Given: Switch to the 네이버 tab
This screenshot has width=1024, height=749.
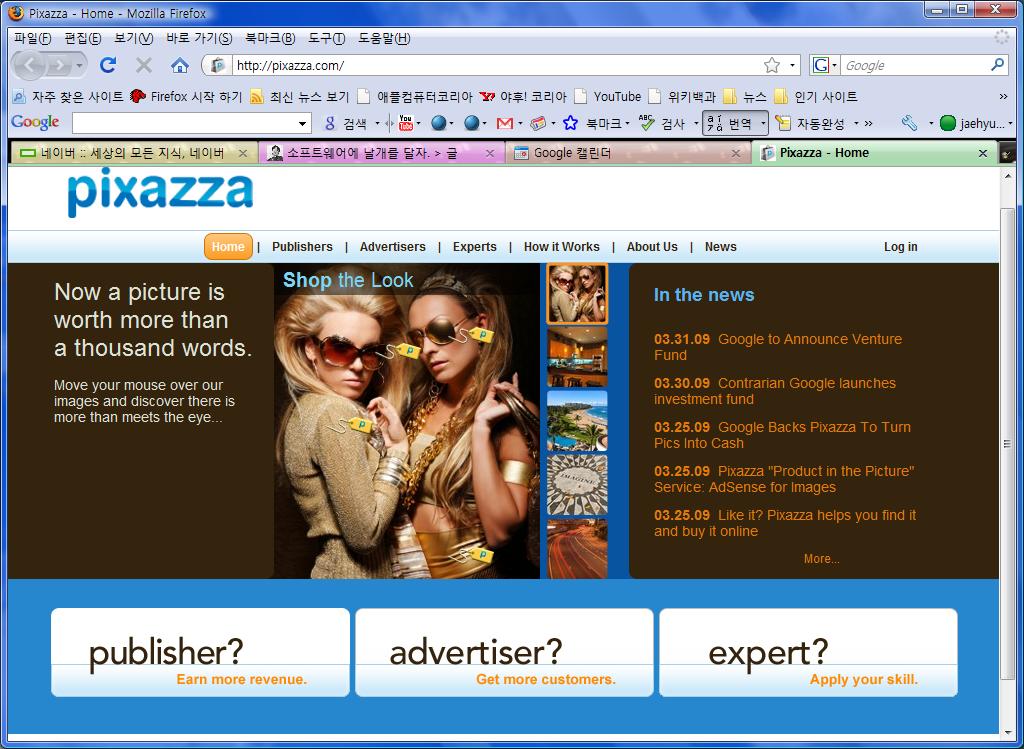Looking at the screenshot, I should (x=133, y=153).
